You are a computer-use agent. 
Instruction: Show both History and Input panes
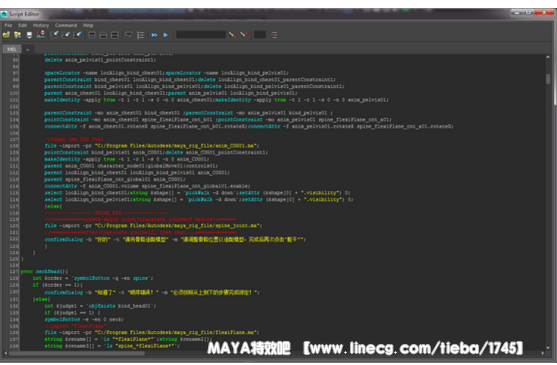(115, 35)
